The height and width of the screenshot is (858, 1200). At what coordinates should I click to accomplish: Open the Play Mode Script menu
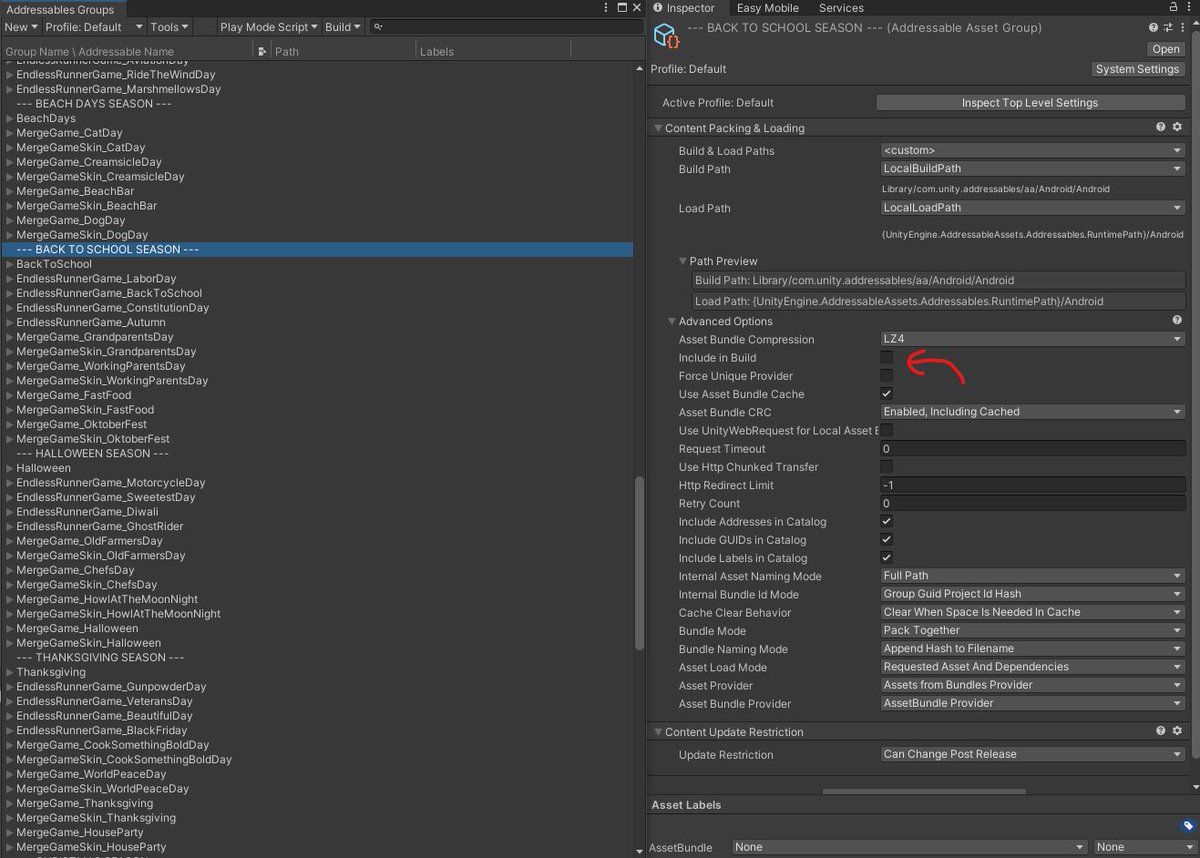tap(269, 27)
